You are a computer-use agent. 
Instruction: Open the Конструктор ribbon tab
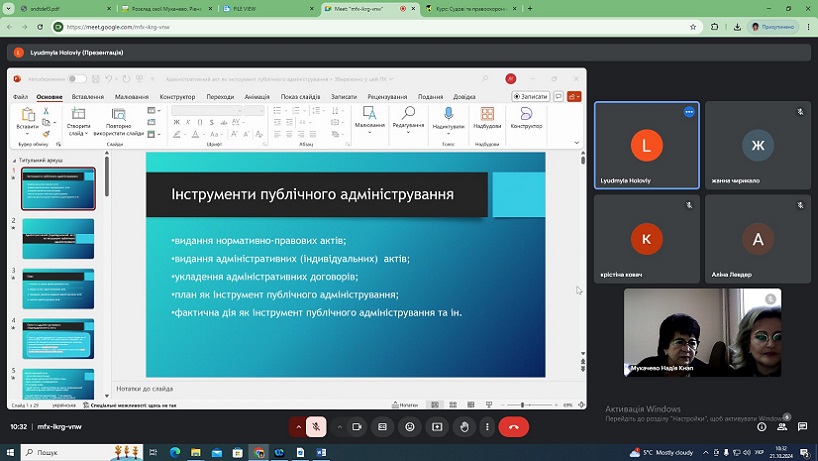click(177, 96)
